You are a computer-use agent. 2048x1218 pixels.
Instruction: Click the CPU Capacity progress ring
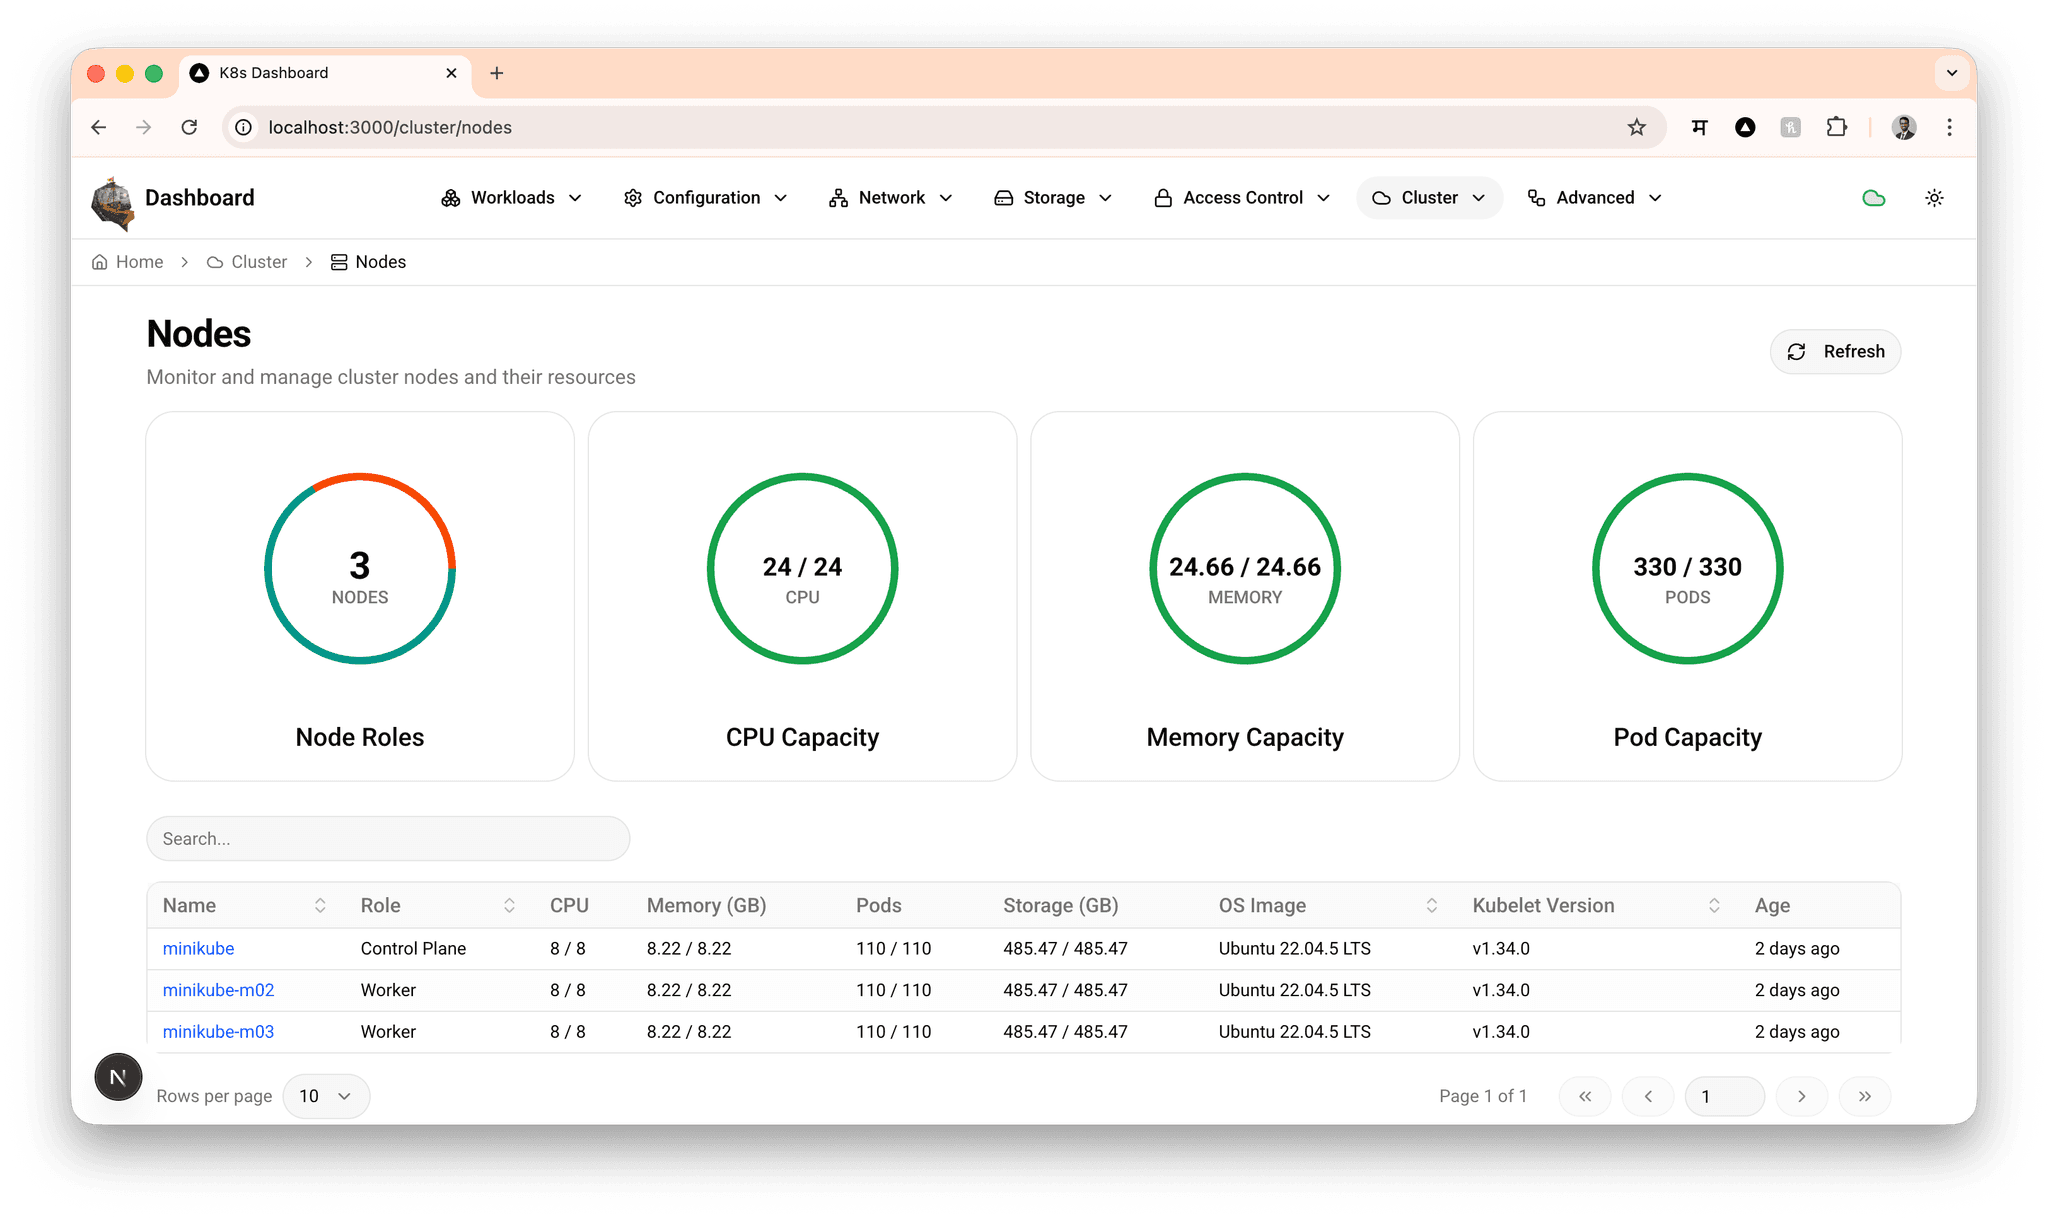(x=802, y=569)
